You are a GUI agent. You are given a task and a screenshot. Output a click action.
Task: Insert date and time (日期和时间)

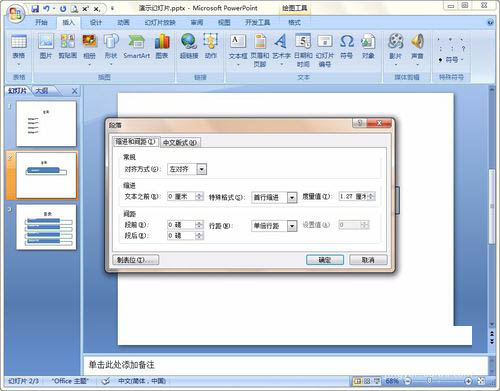pos(303,51)
